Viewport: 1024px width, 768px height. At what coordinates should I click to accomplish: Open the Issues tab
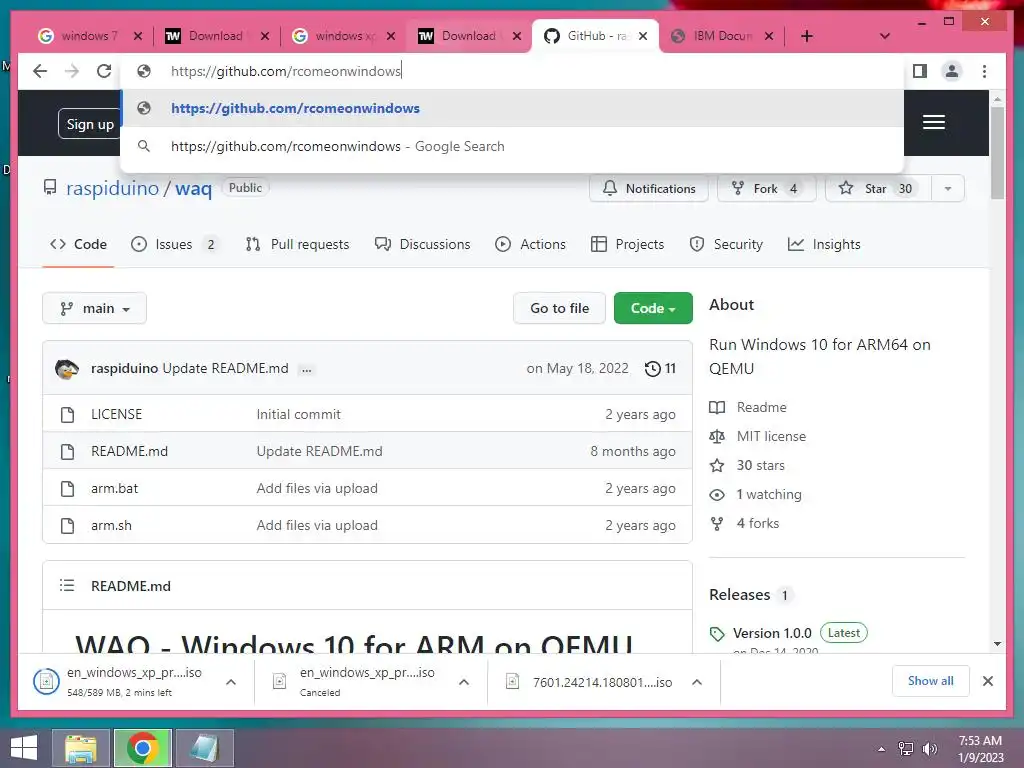tap(174, 244)
